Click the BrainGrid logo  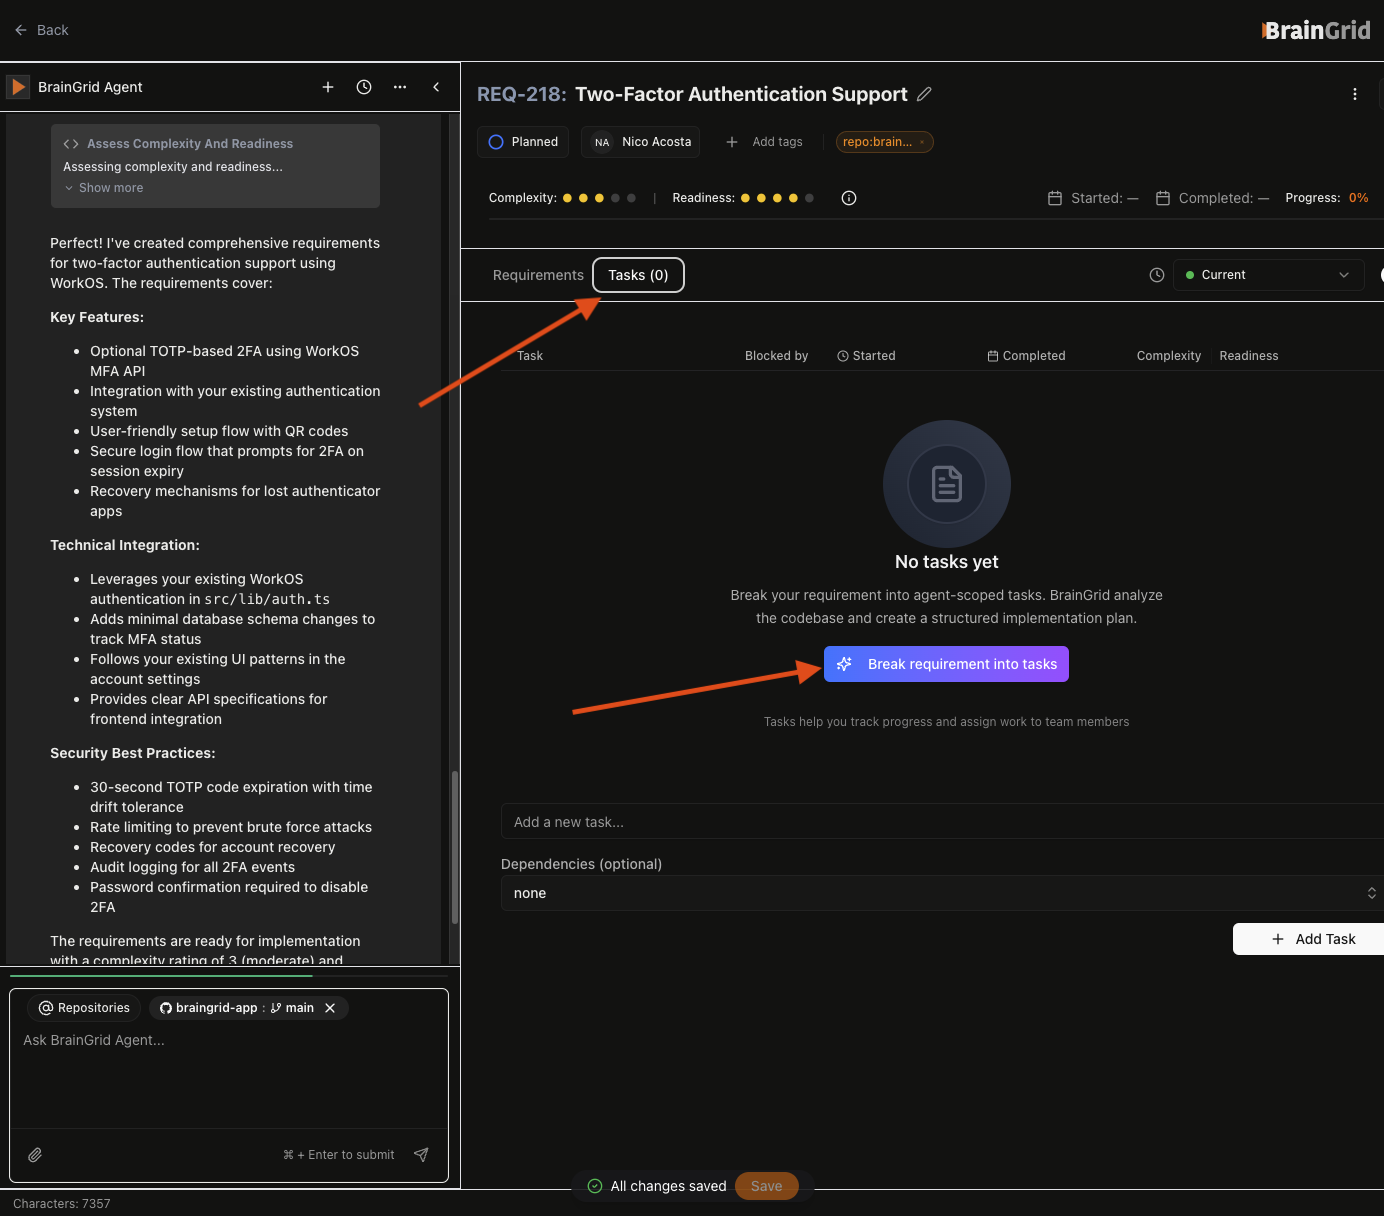1316,30
